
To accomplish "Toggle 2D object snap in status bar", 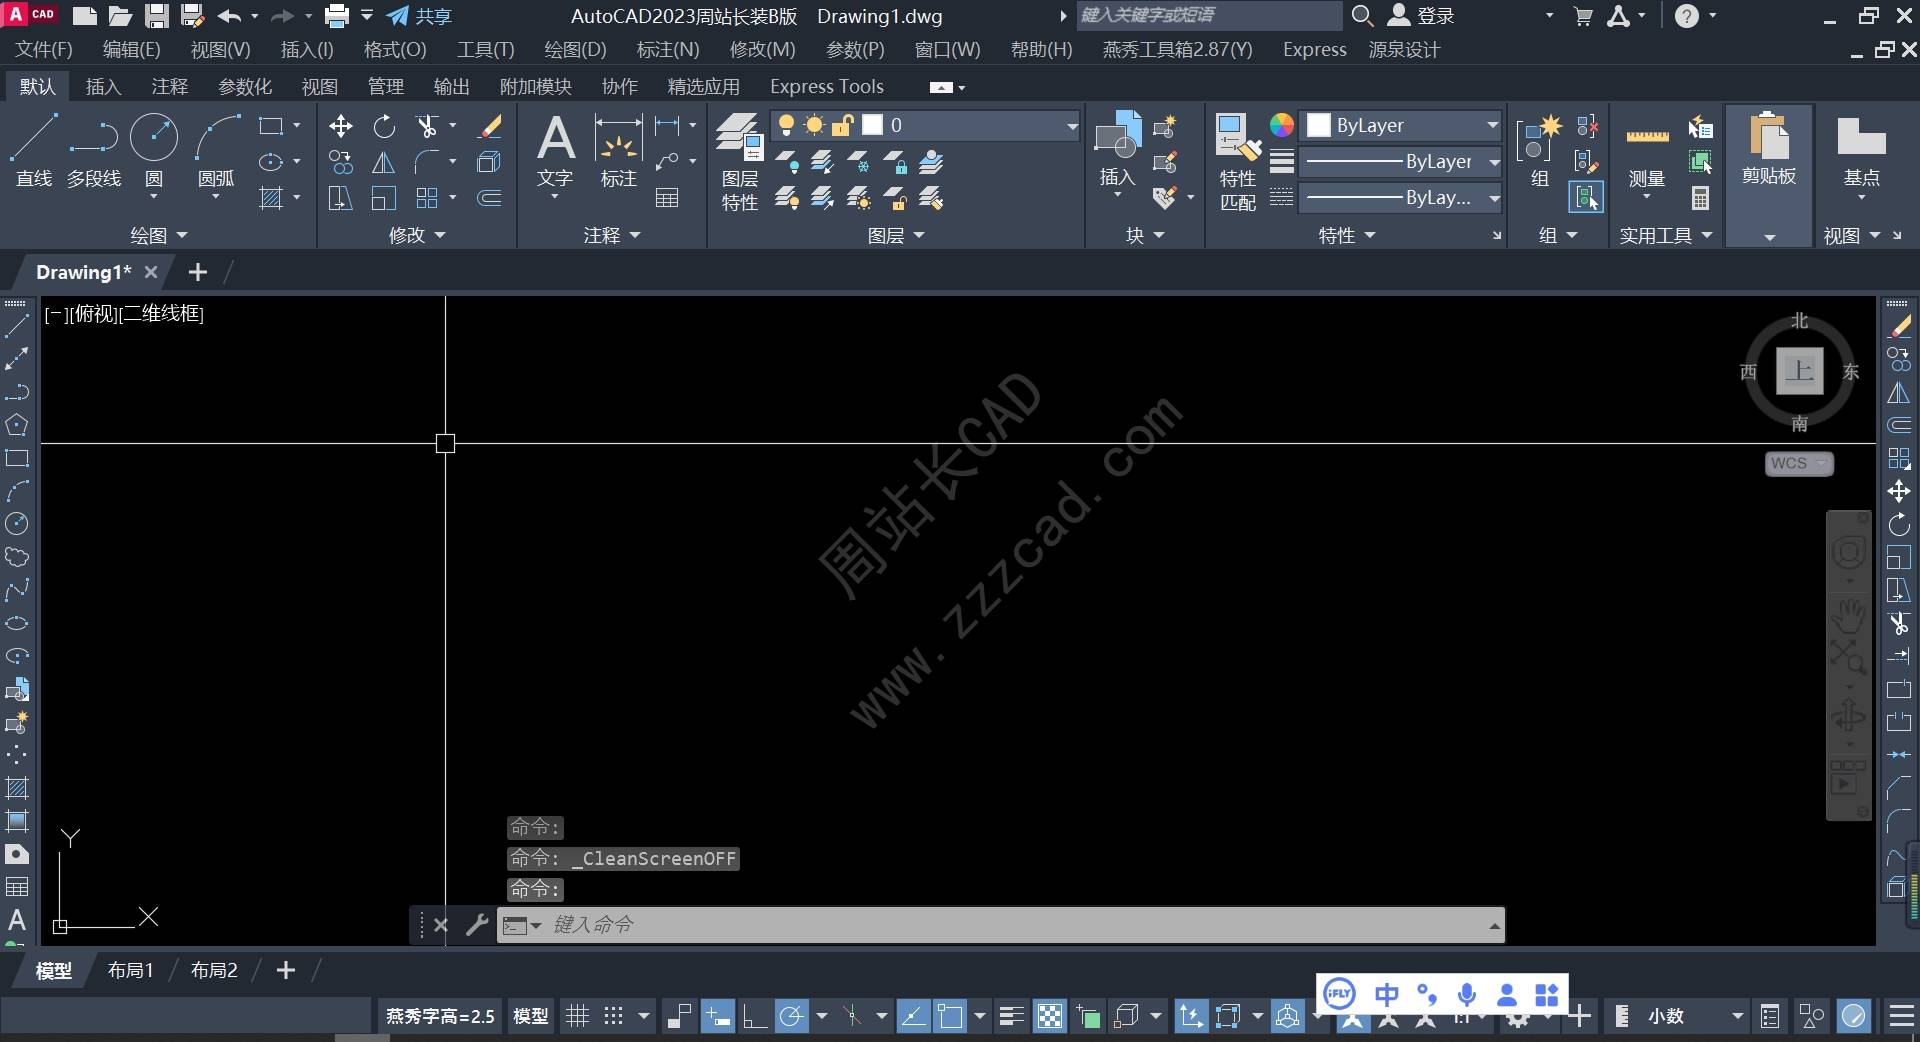I will [x=950, y=1017].
